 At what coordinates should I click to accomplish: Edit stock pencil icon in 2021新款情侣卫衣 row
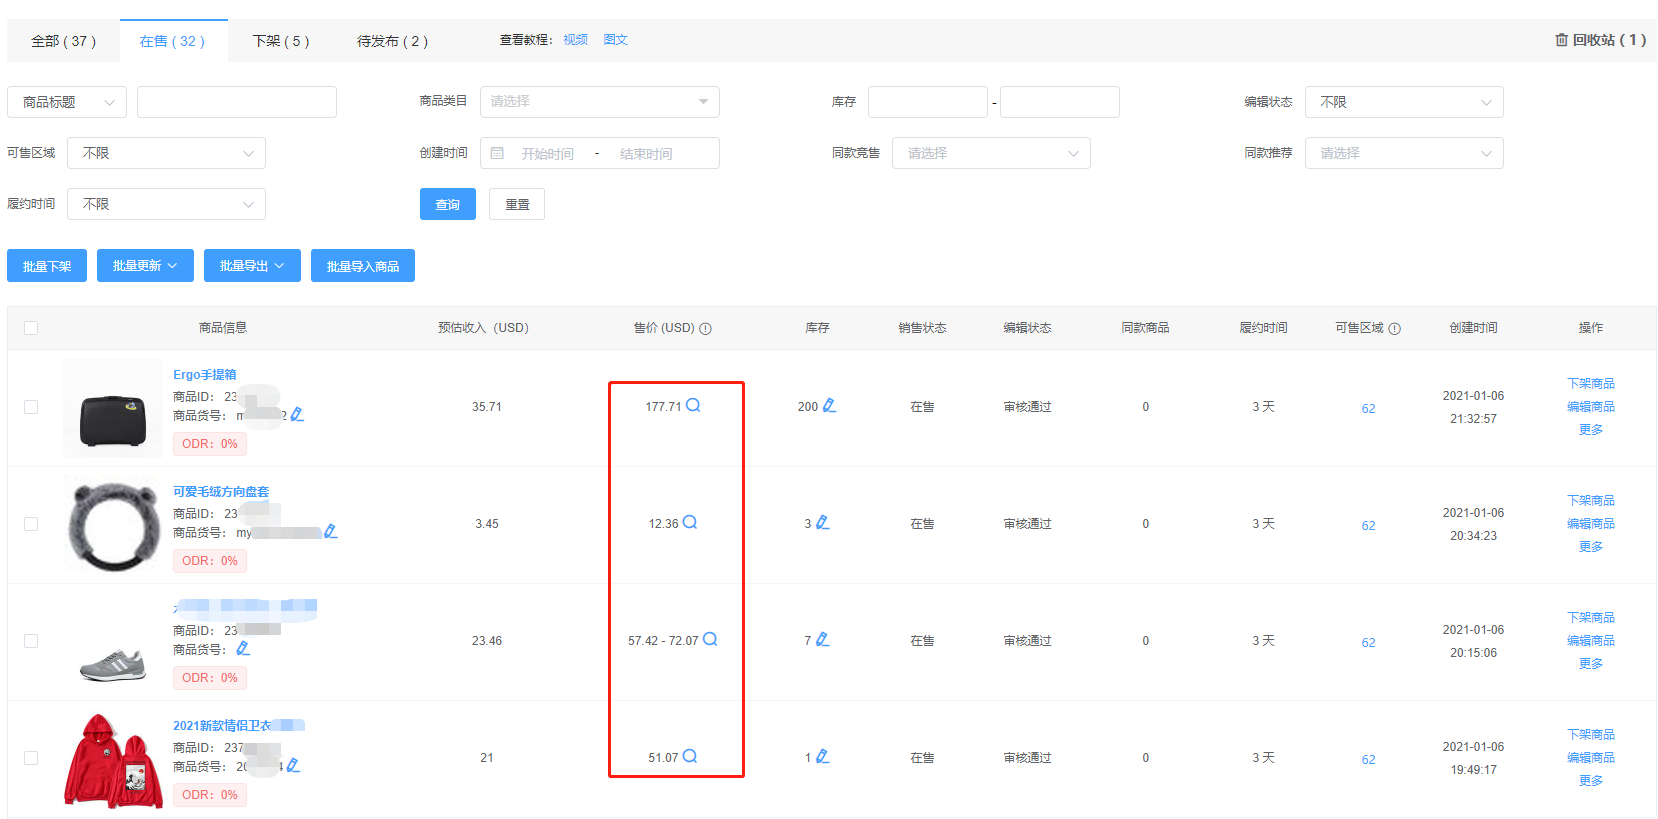(823, 756)
